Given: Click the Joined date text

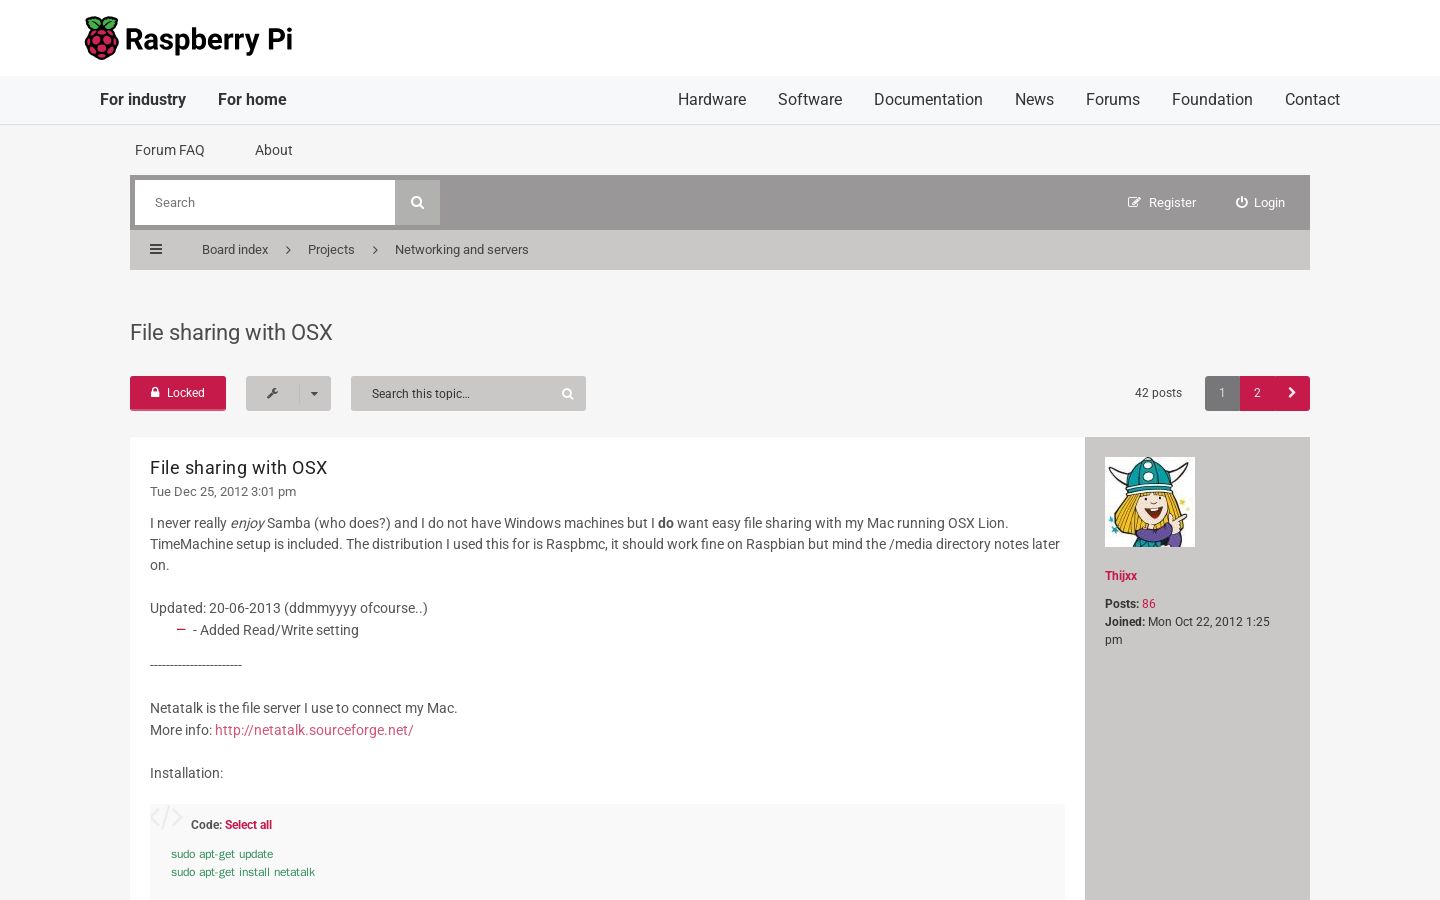Looking at the screenshot, I should click(1187, 631).
